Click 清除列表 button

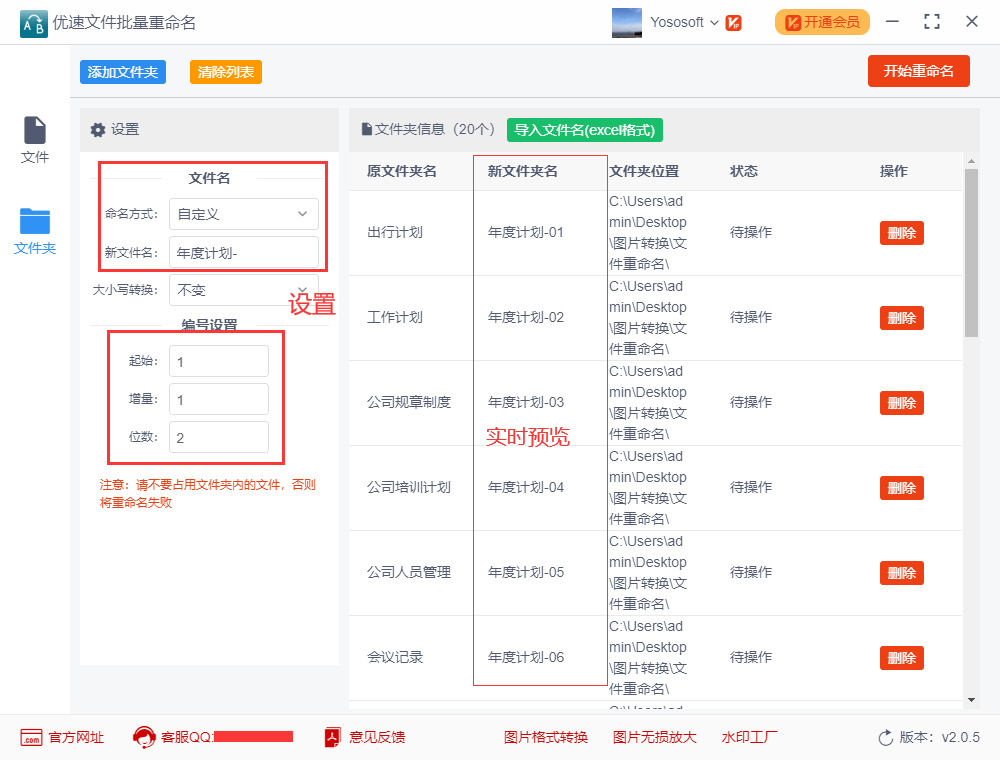(226, 72)
